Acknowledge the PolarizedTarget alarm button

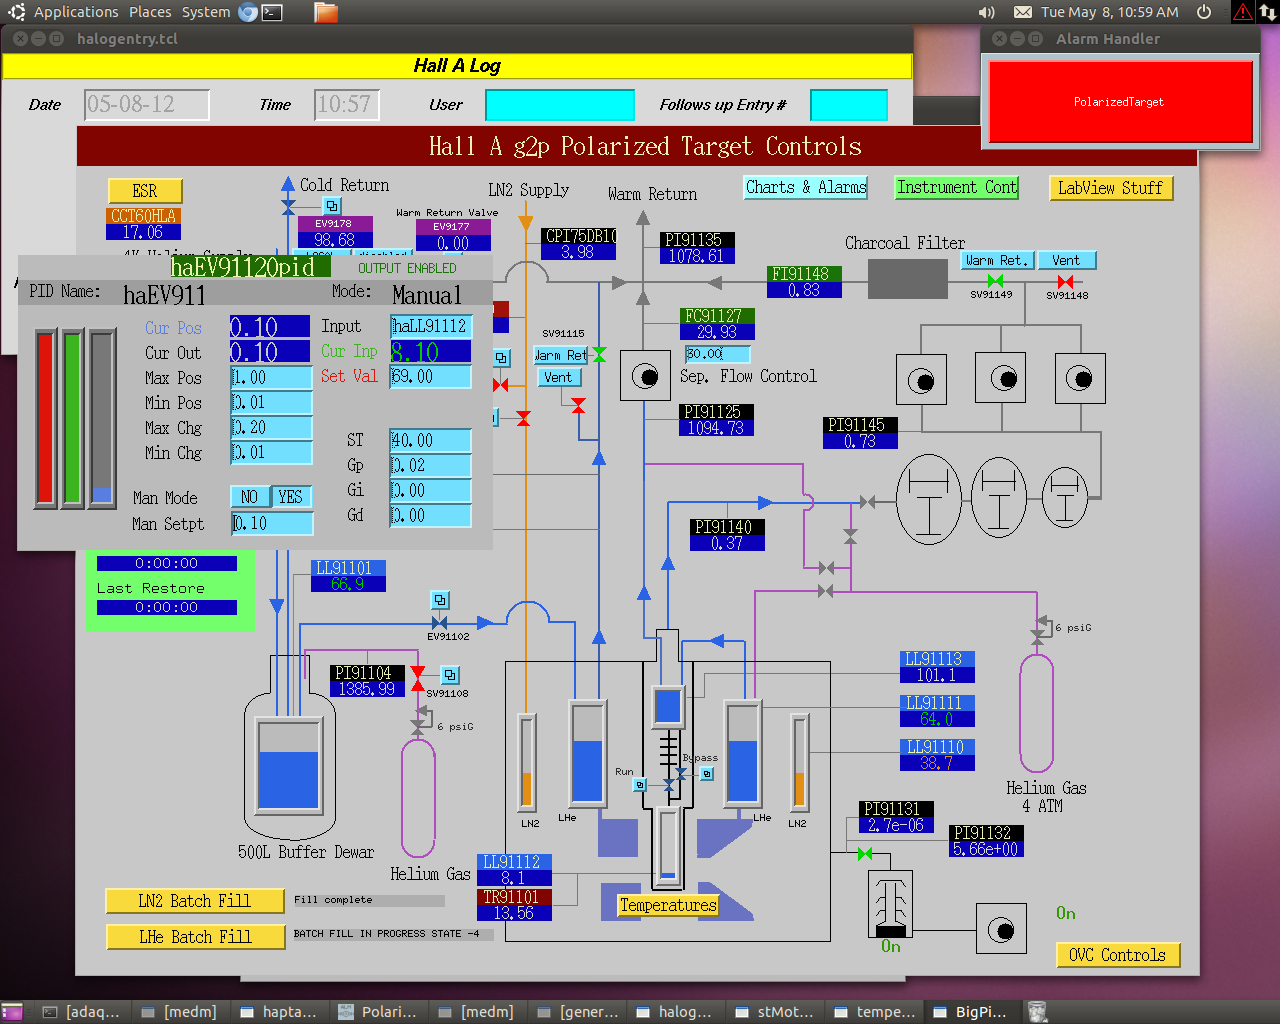coord(1120,102)
